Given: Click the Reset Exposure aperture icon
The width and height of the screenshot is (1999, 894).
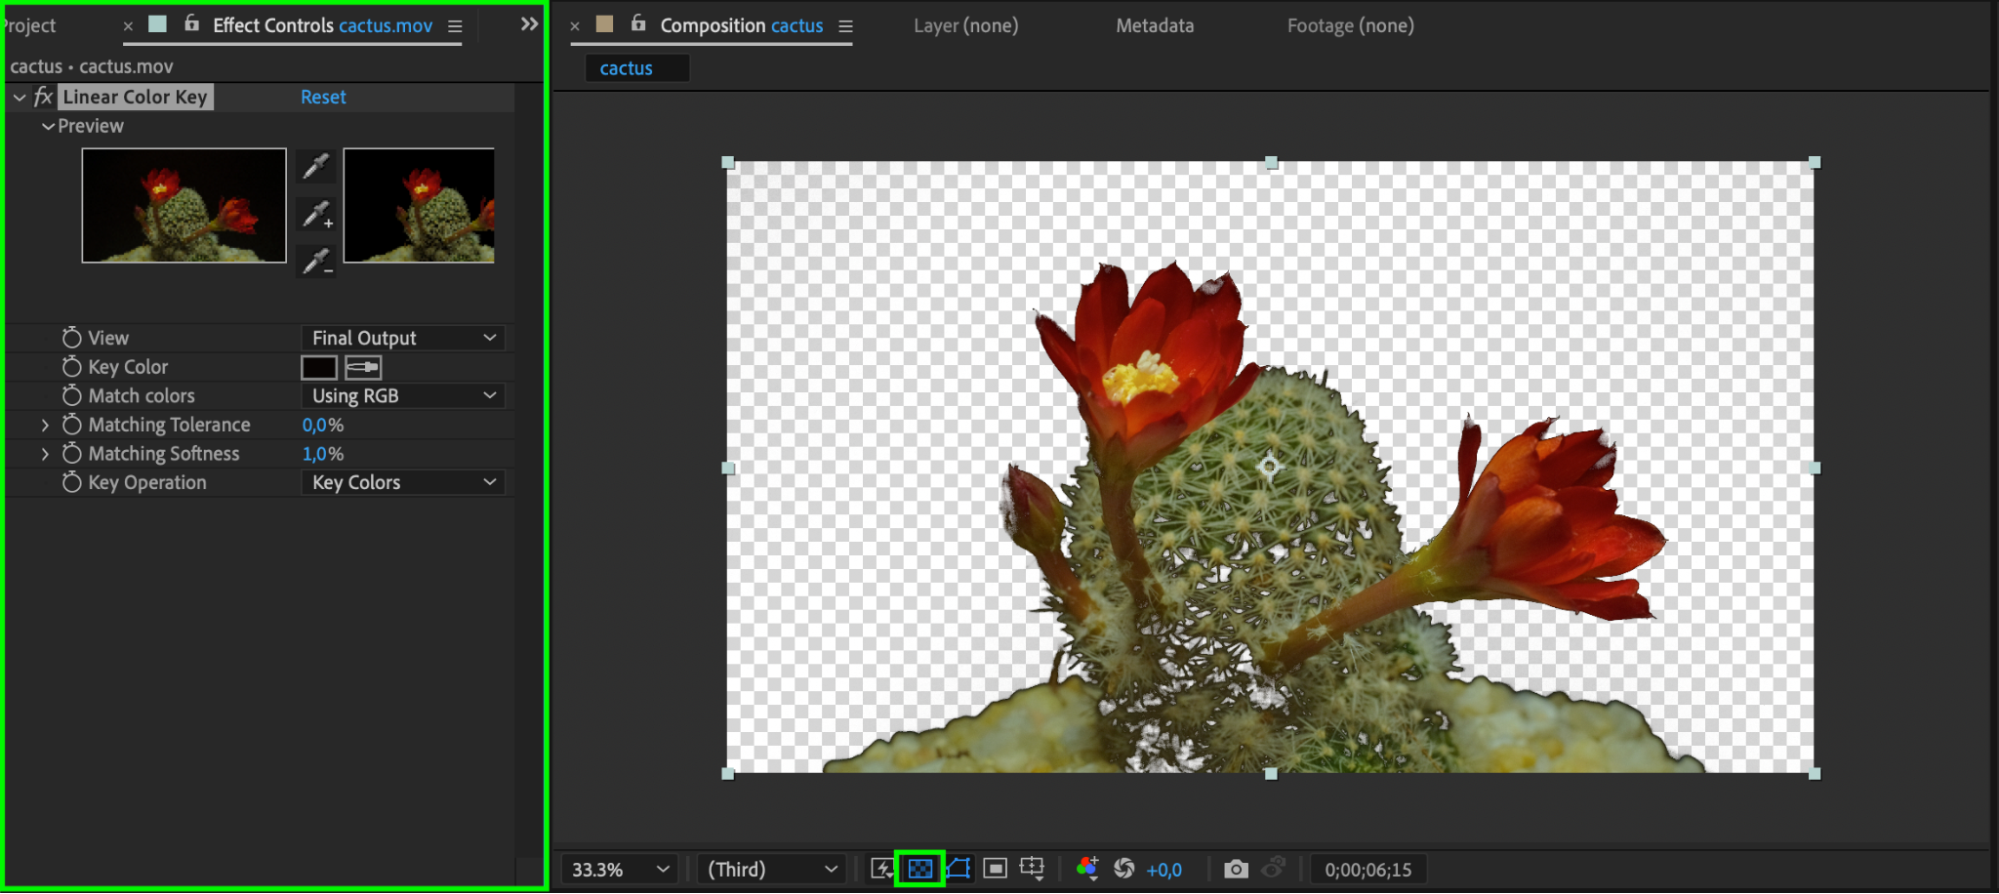Looking at the screenshot, I should [1124, 869].
